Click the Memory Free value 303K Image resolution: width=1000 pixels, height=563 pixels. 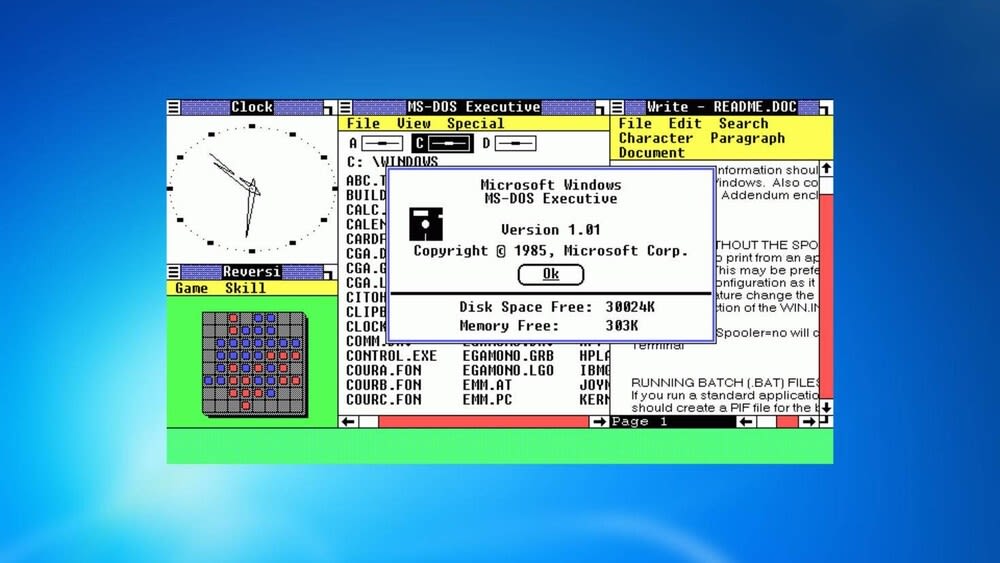click(622, 326)
